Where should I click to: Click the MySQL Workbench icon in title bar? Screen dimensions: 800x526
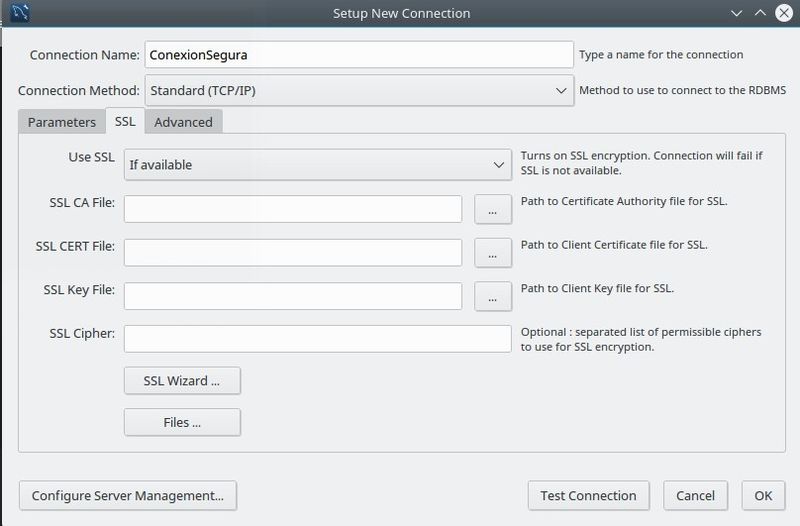(20, 12)
